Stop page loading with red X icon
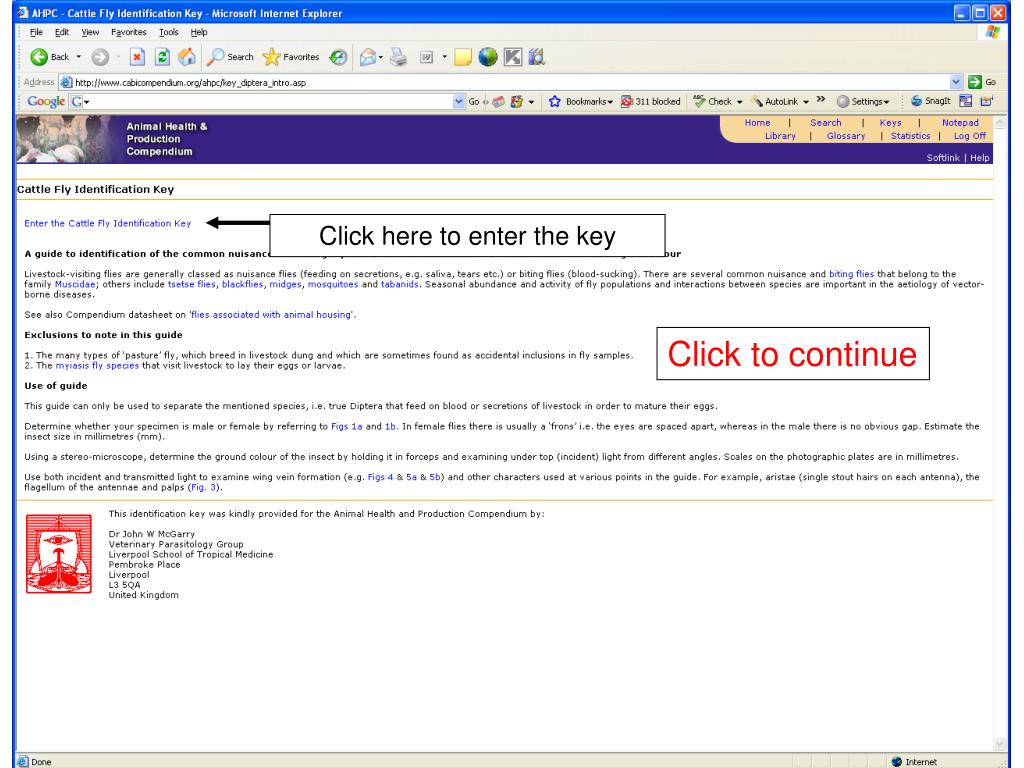The width and height of the screenshot is (1024, 768). click(137, 57)
